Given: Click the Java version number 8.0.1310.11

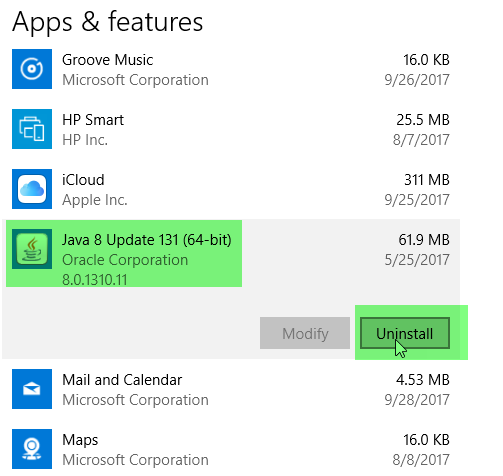Looking at the screenshot, I should [x=95, y=280].
